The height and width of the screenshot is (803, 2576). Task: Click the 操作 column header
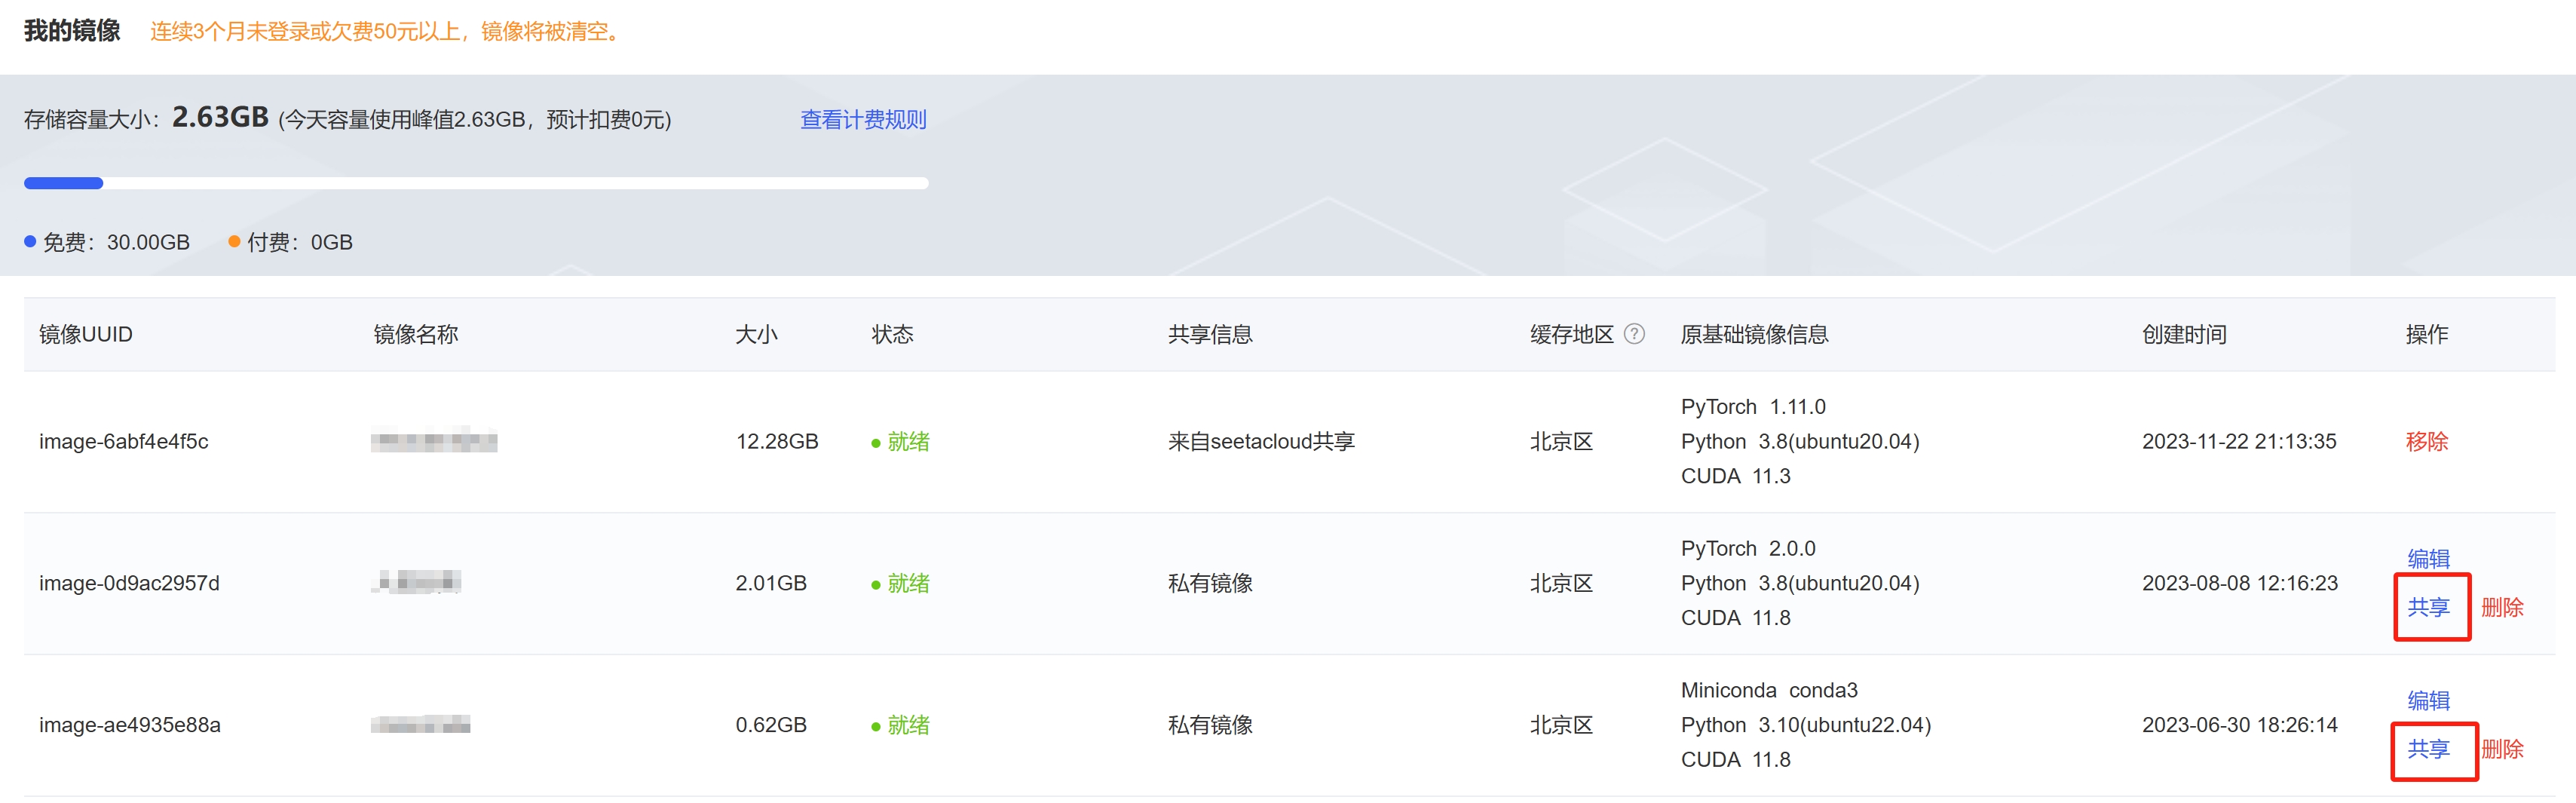tap(2426, 334)
